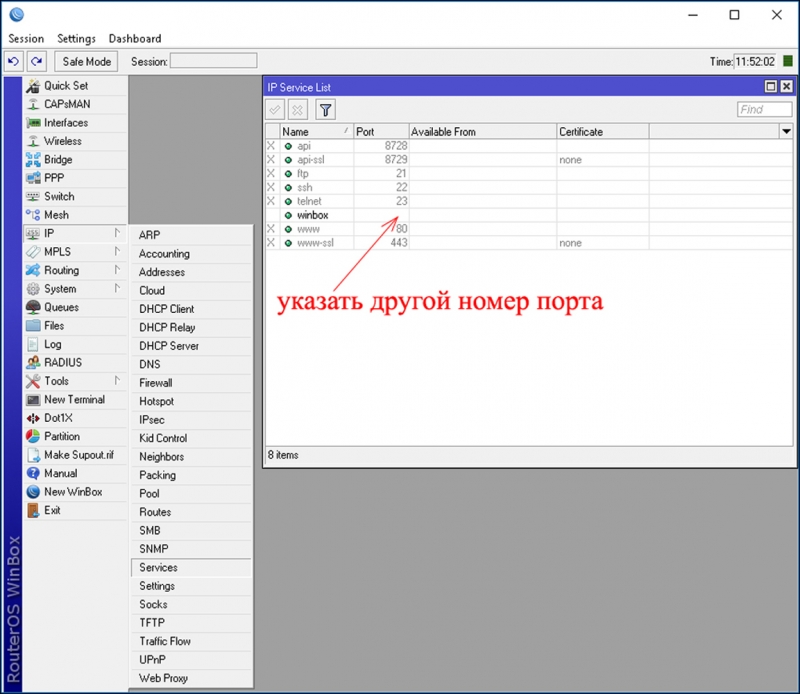Select Firewall in the IP submenu
Image resolution: width=800 pixels, height=694 pixels.
(x=156, y=382)
